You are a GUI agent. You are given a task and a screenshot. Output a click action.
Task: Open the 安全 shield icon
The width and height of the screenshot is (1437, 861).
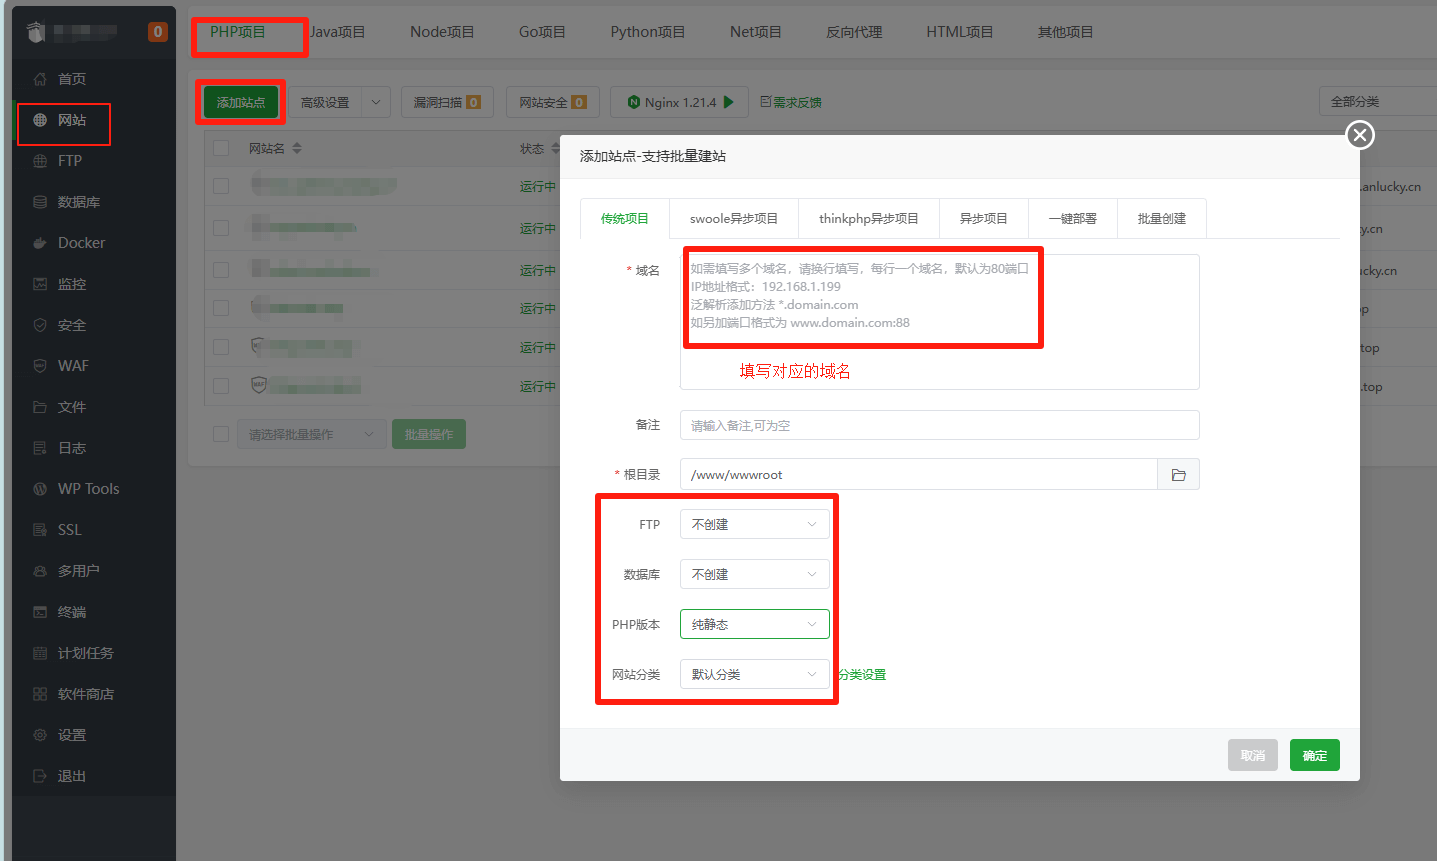click(x=40, y=325)
